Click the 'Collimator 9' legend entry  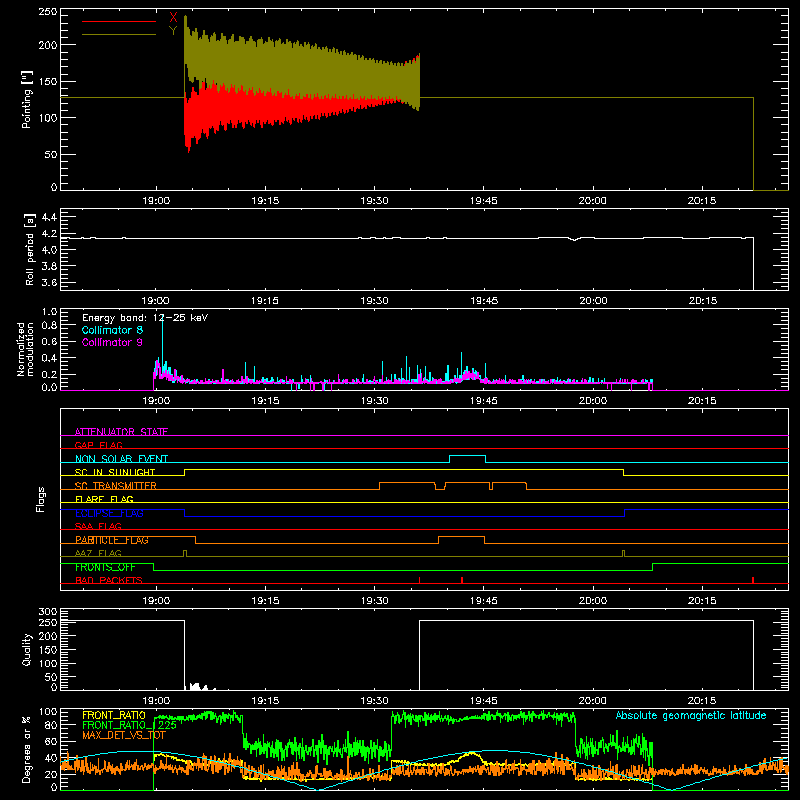(x=112, y=342)
